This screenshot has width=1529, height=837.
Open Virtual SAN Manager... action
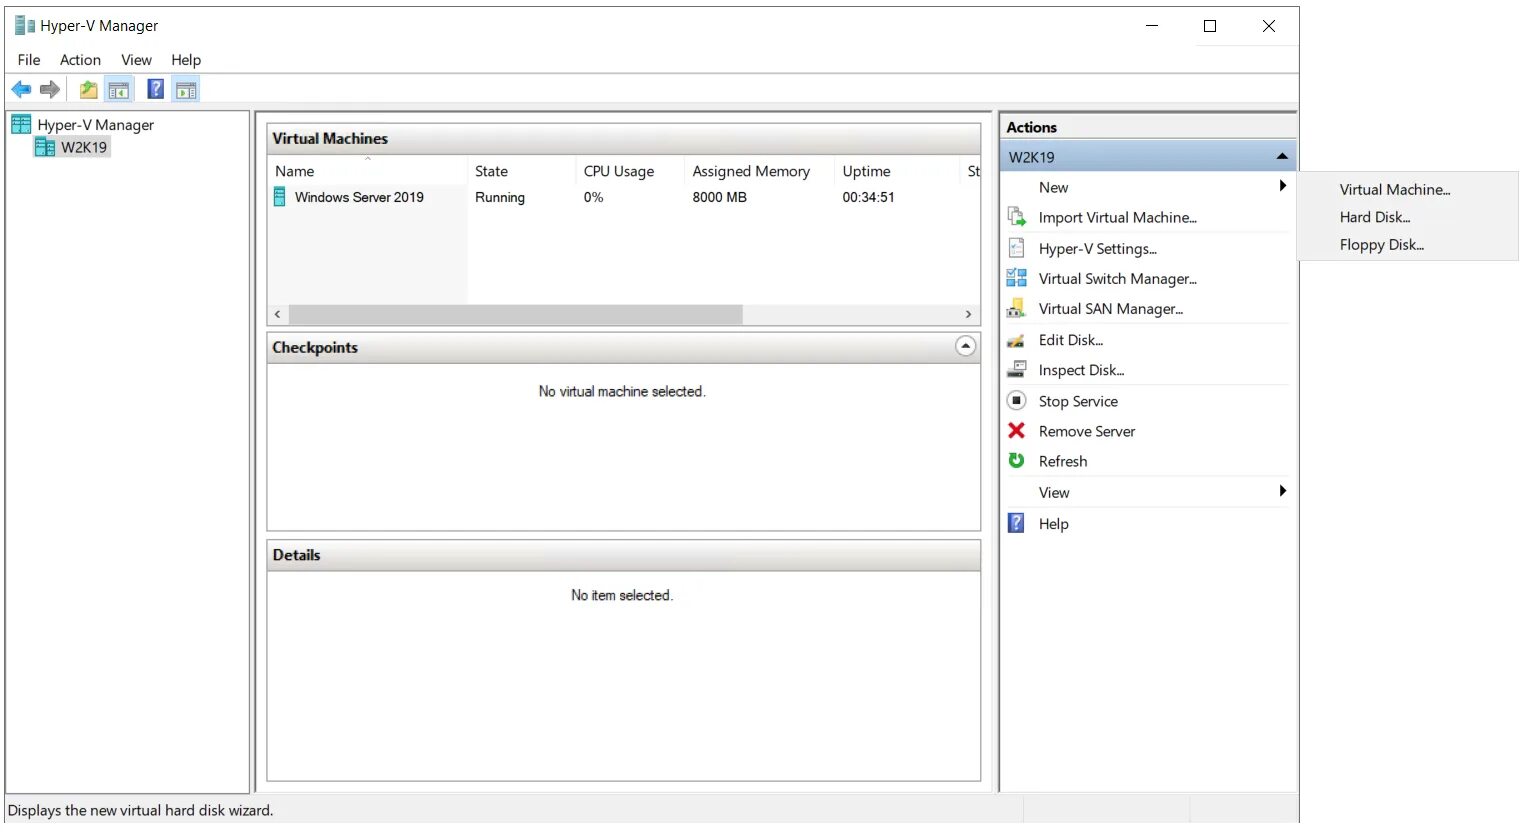click(x=1110, y=308)
